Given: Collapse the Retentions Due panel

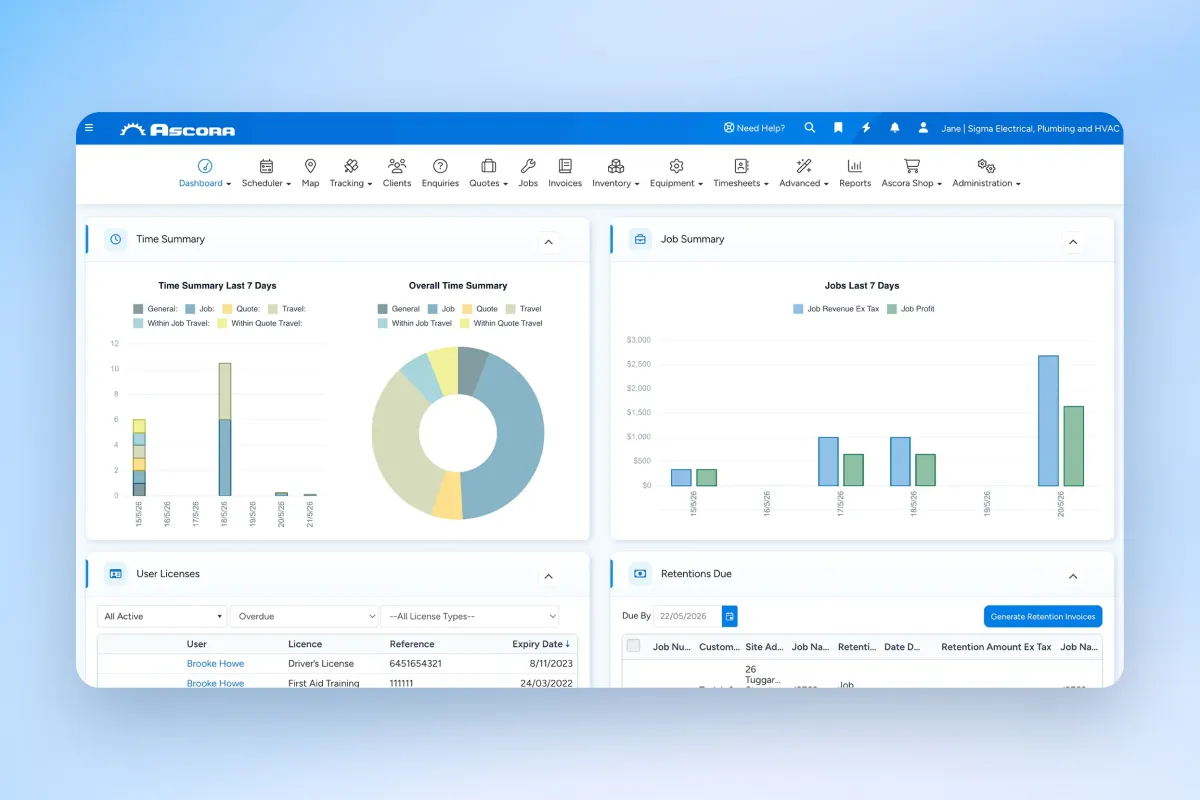Looking at the screenshot, I should click(1073, 576).
